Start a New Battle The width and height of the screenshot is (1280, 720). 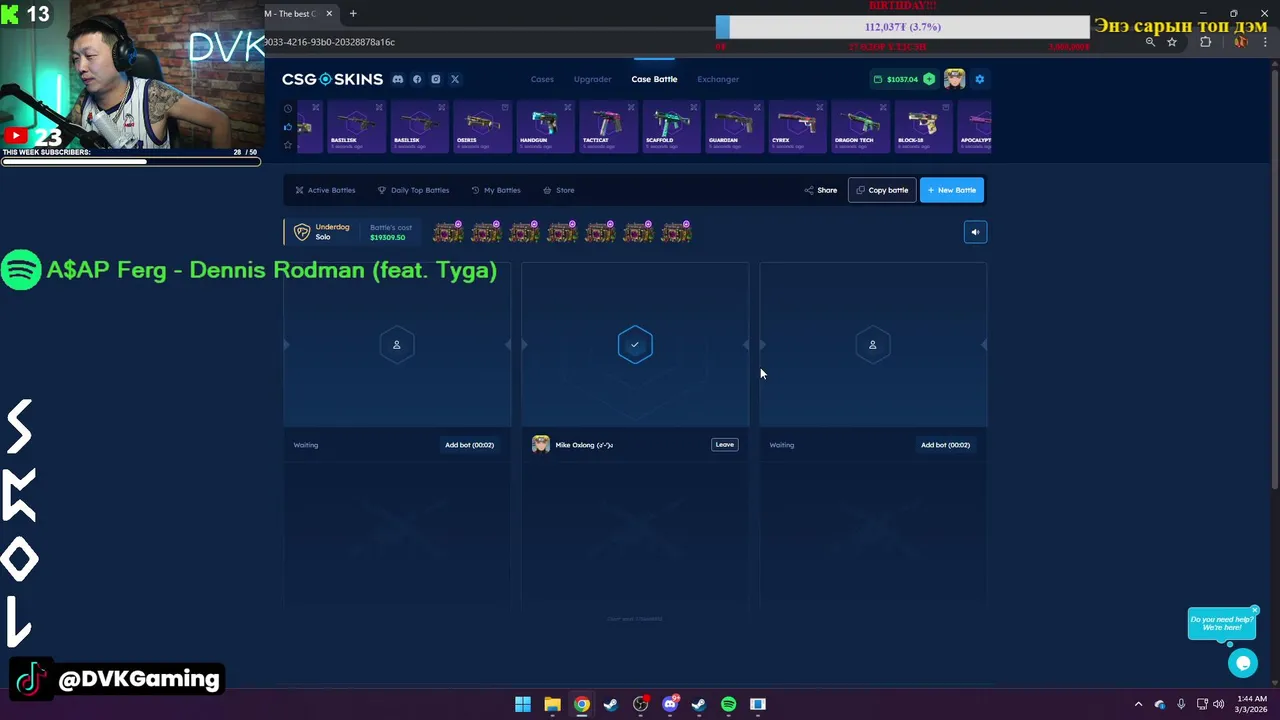951,190
